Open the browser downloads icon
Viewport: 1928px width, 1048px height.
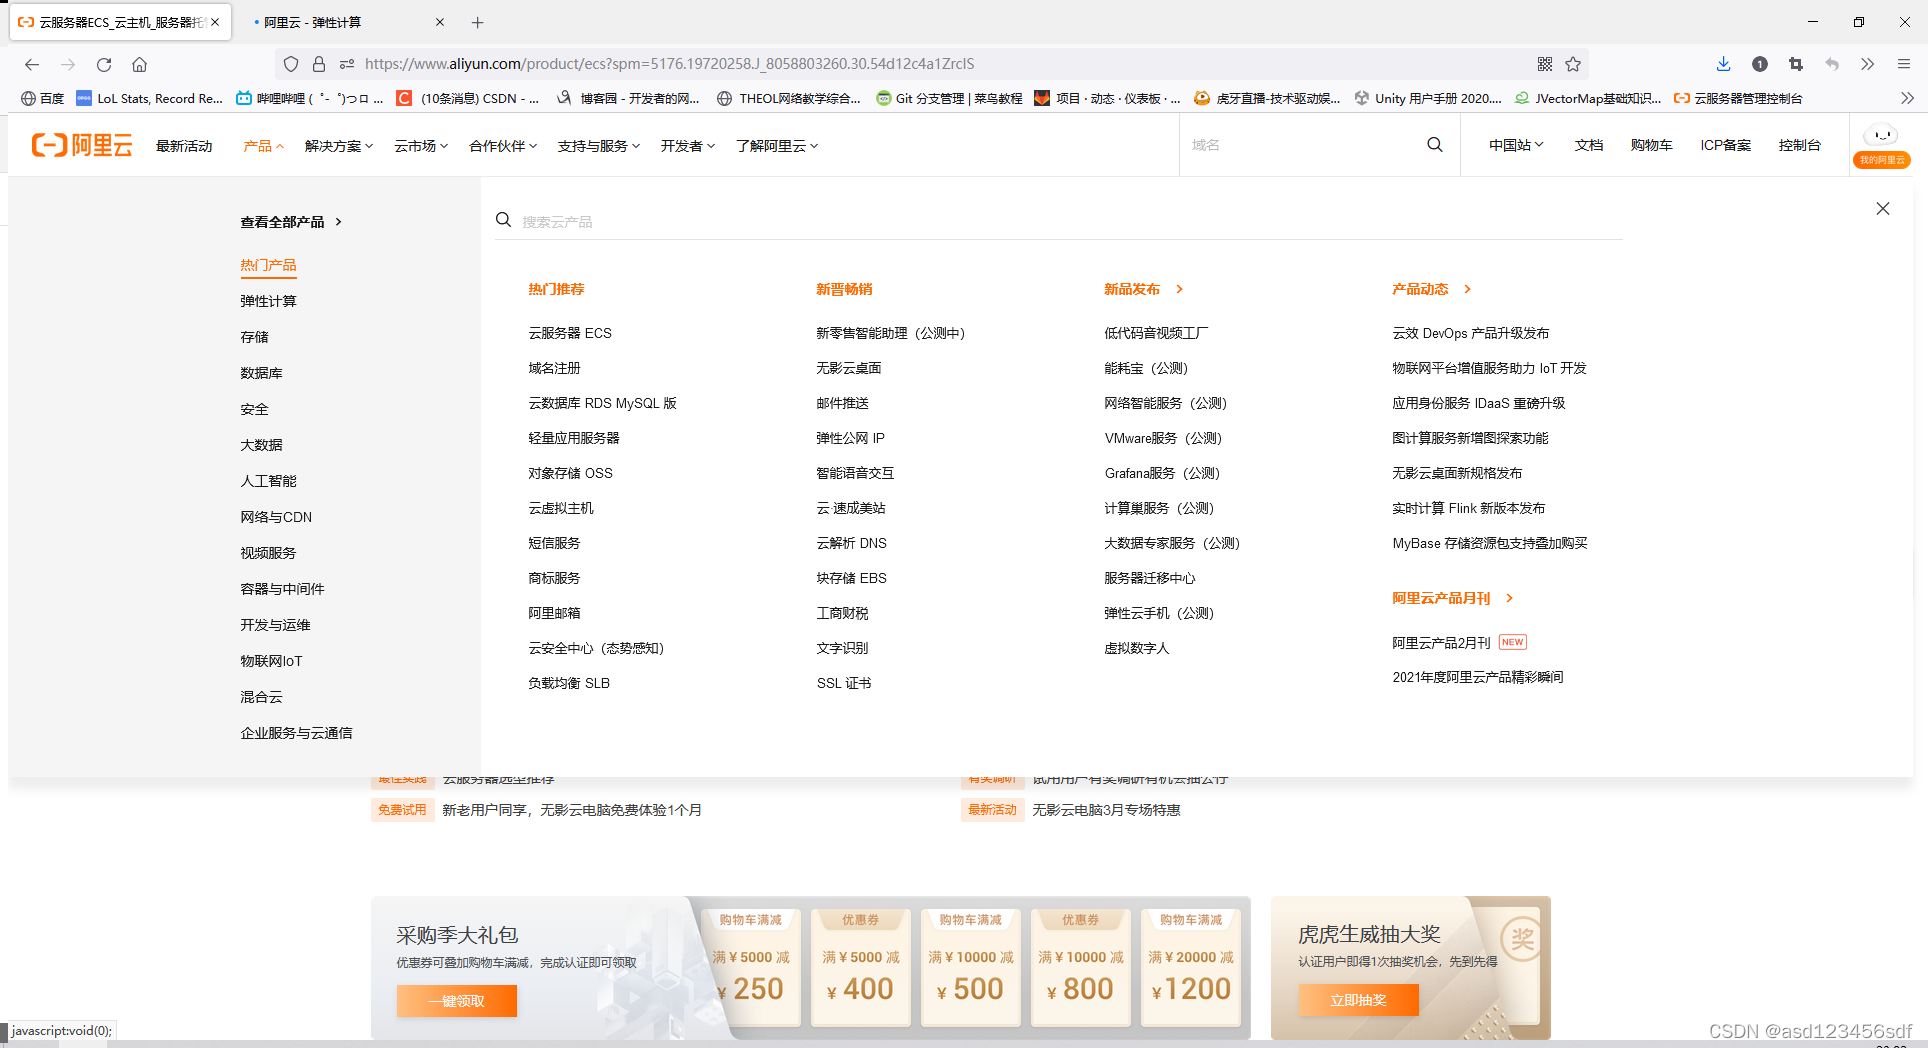[1723, 63]
